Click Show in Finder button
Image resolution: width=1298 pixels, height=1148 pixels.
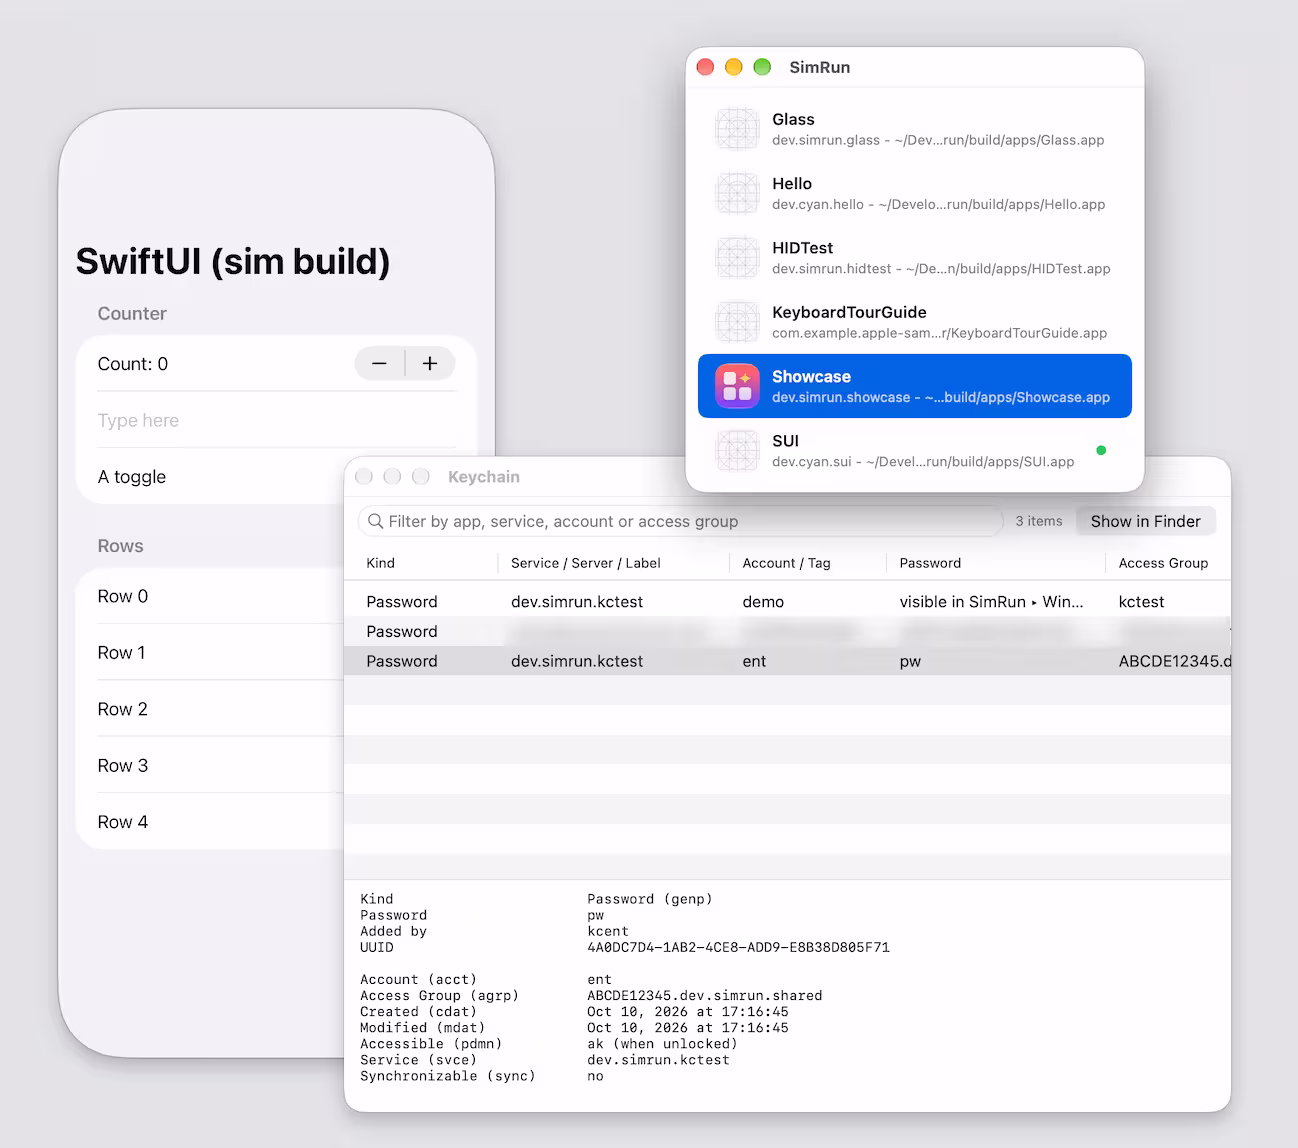pyautogui.click(x=1145, y=521)
